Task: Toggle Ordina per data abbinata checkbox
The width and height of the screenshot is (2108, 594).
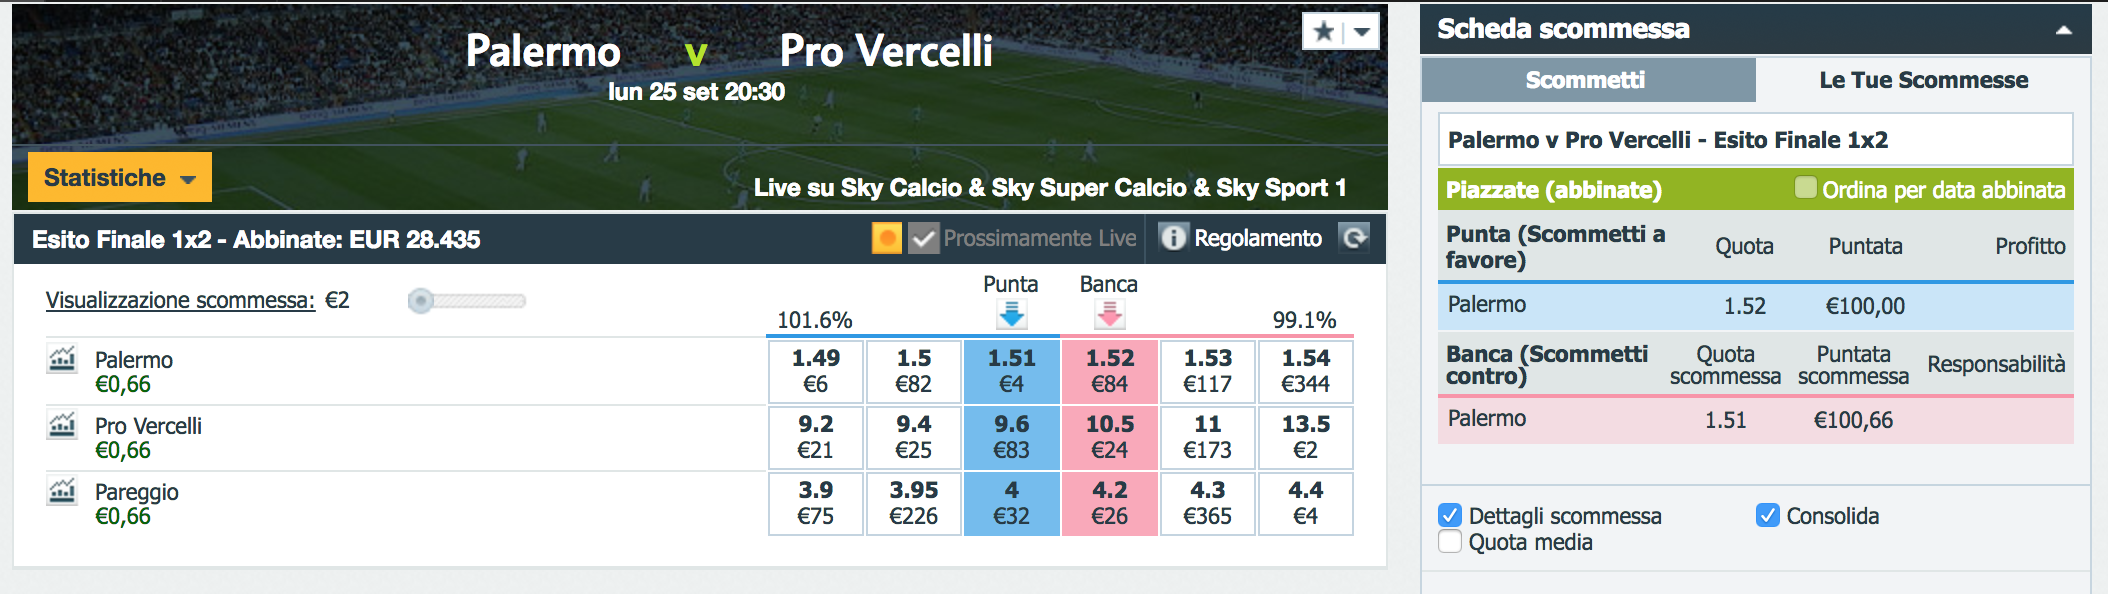Action: [1805, 188]
